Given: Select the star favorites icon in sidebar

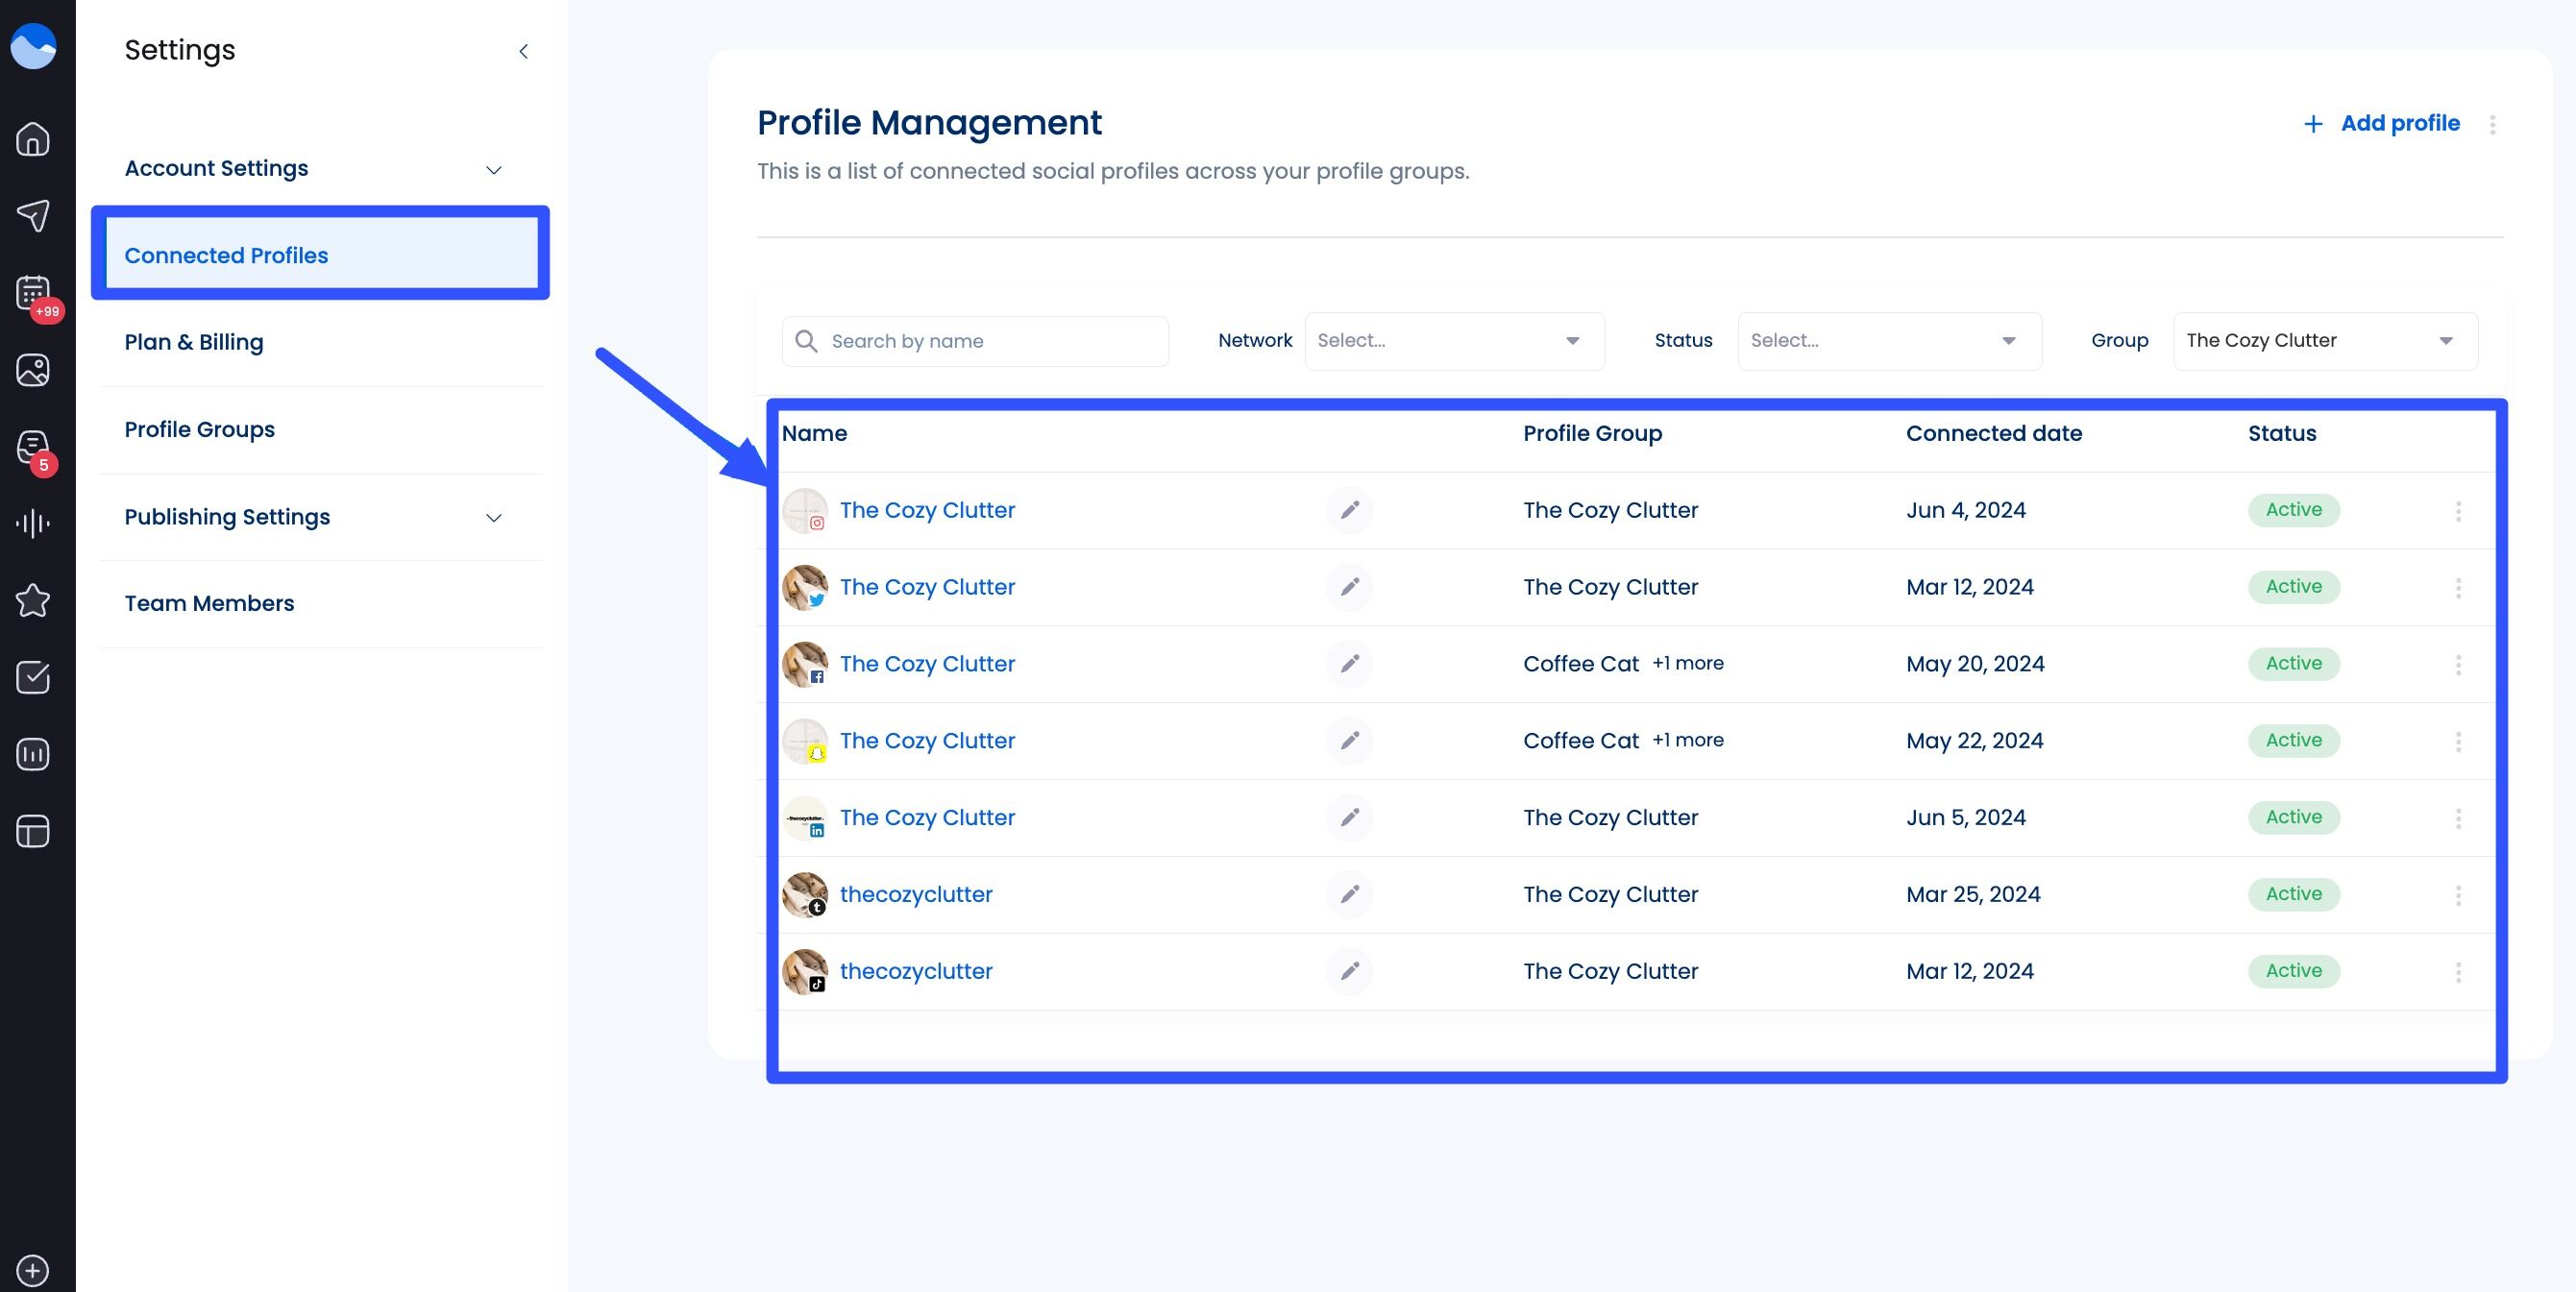Looking at the screenshot, I should tap(33, 600).
